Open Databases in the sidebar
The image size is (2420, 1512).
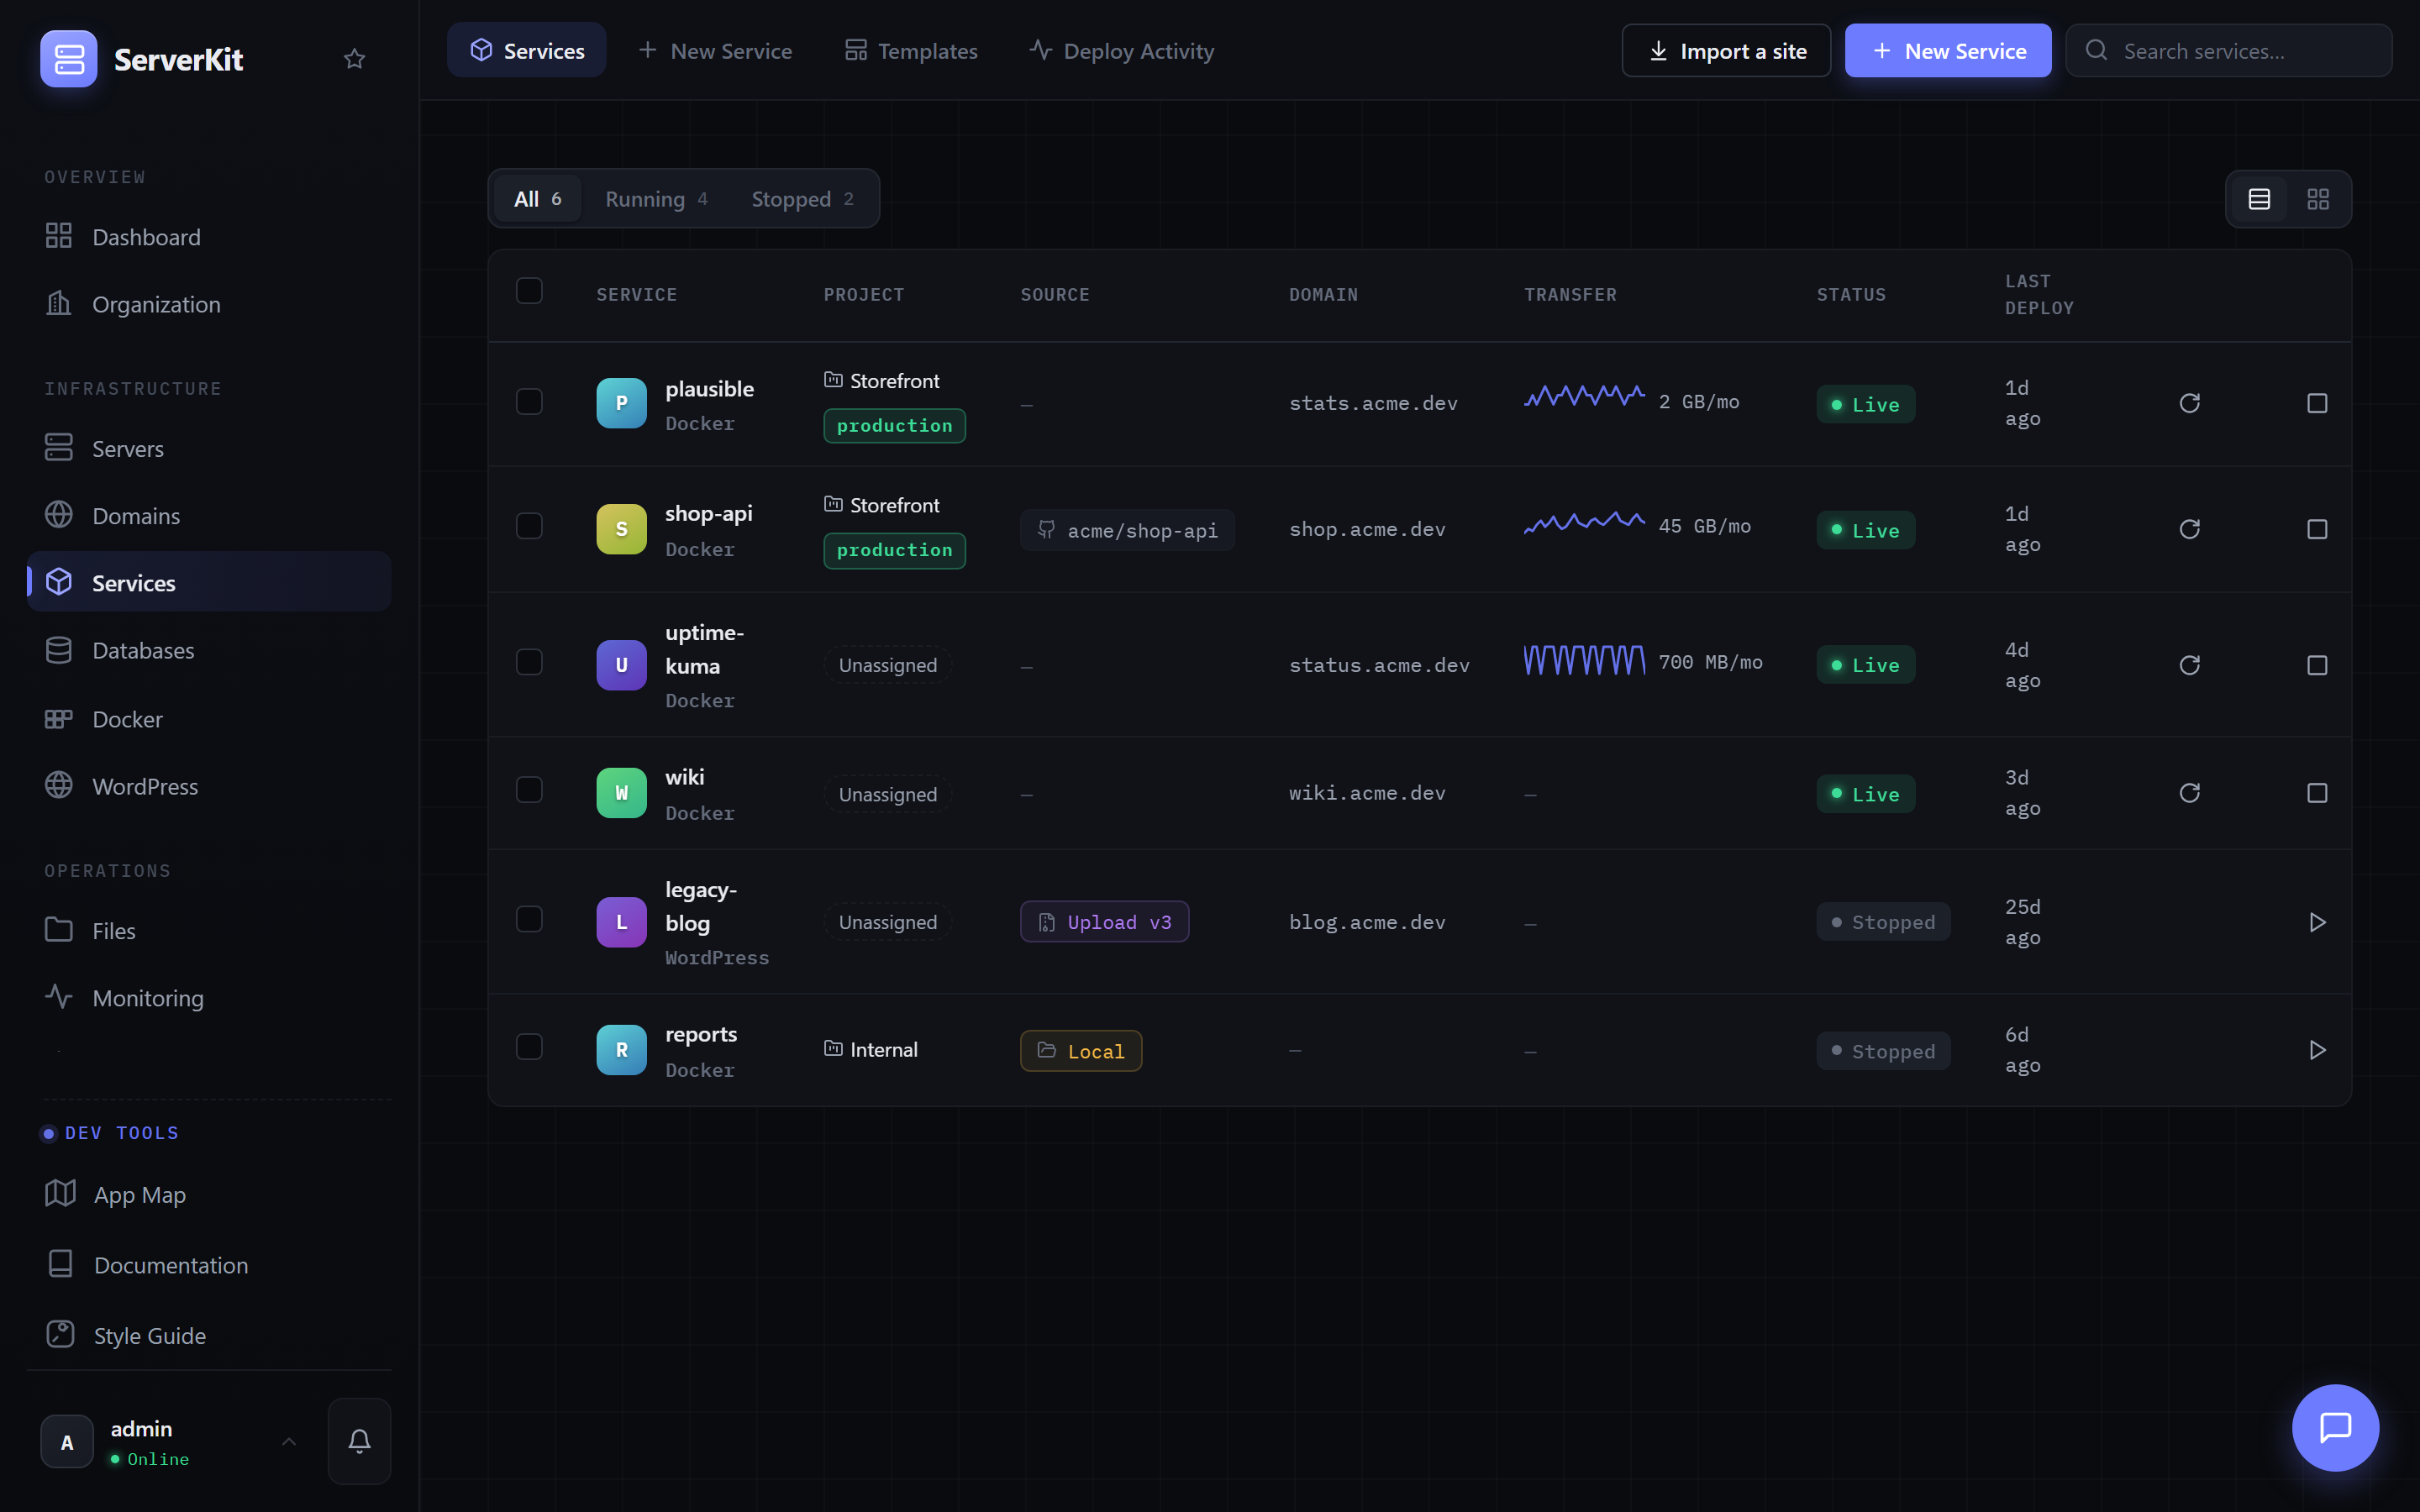pyautogui.click(x=209, y=650)
